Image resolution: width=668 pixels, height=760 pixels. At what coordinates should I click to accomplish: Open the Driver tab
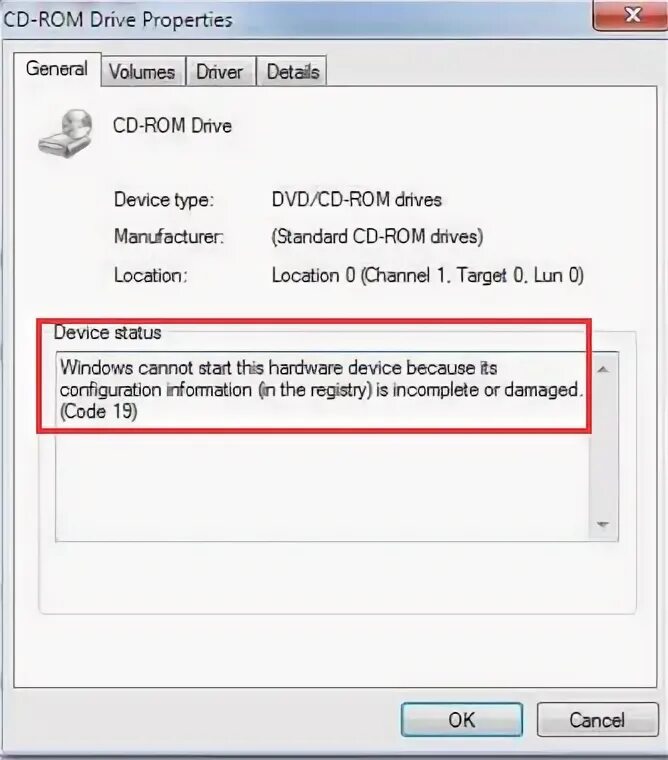coord(220,72)
